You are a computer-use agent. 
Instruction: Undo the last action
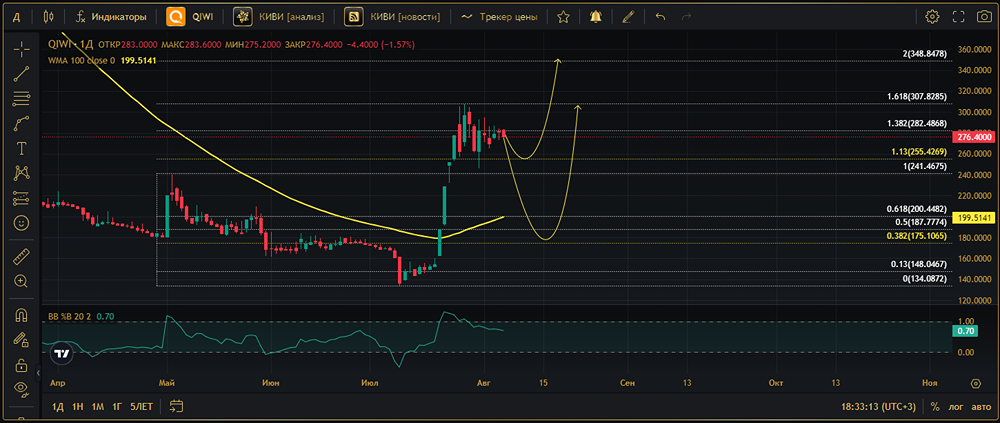pos(660,17)
